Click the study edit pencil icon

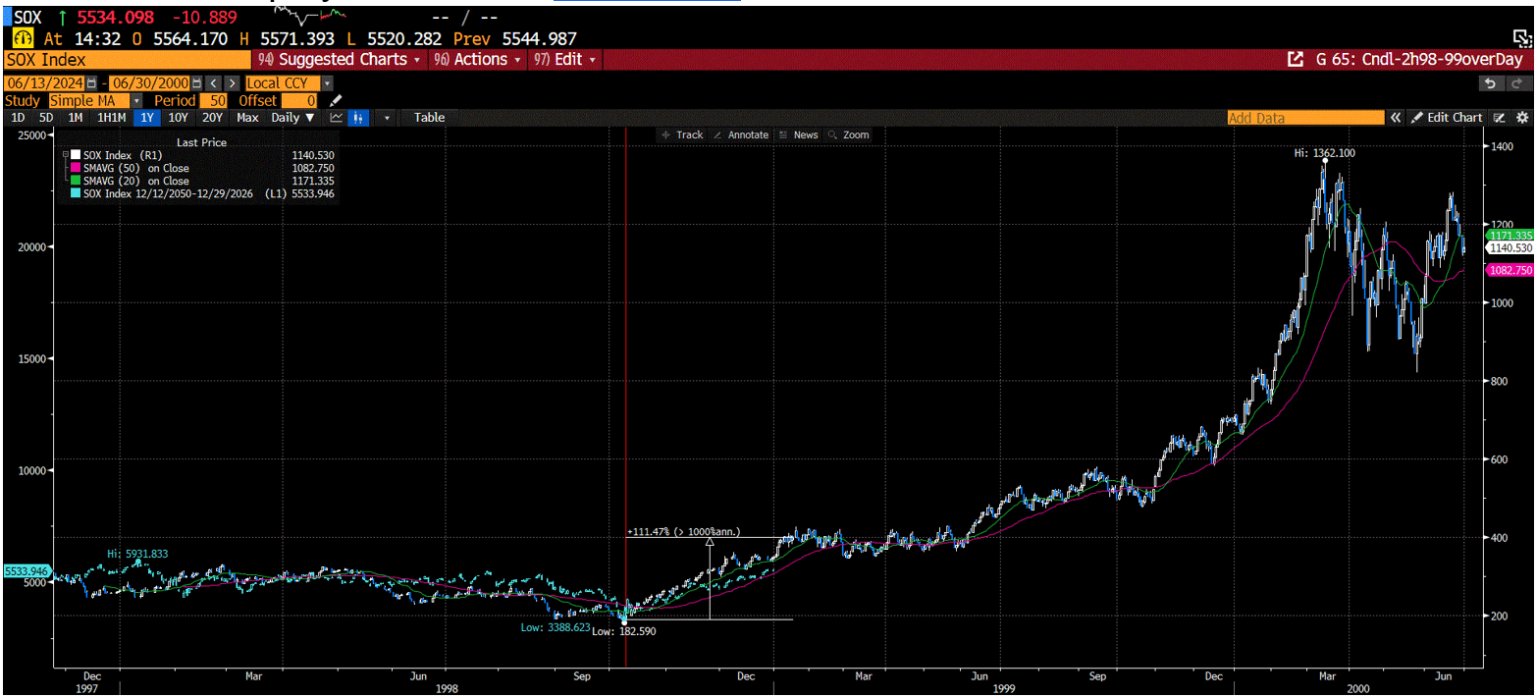click(x=335, y=100)
